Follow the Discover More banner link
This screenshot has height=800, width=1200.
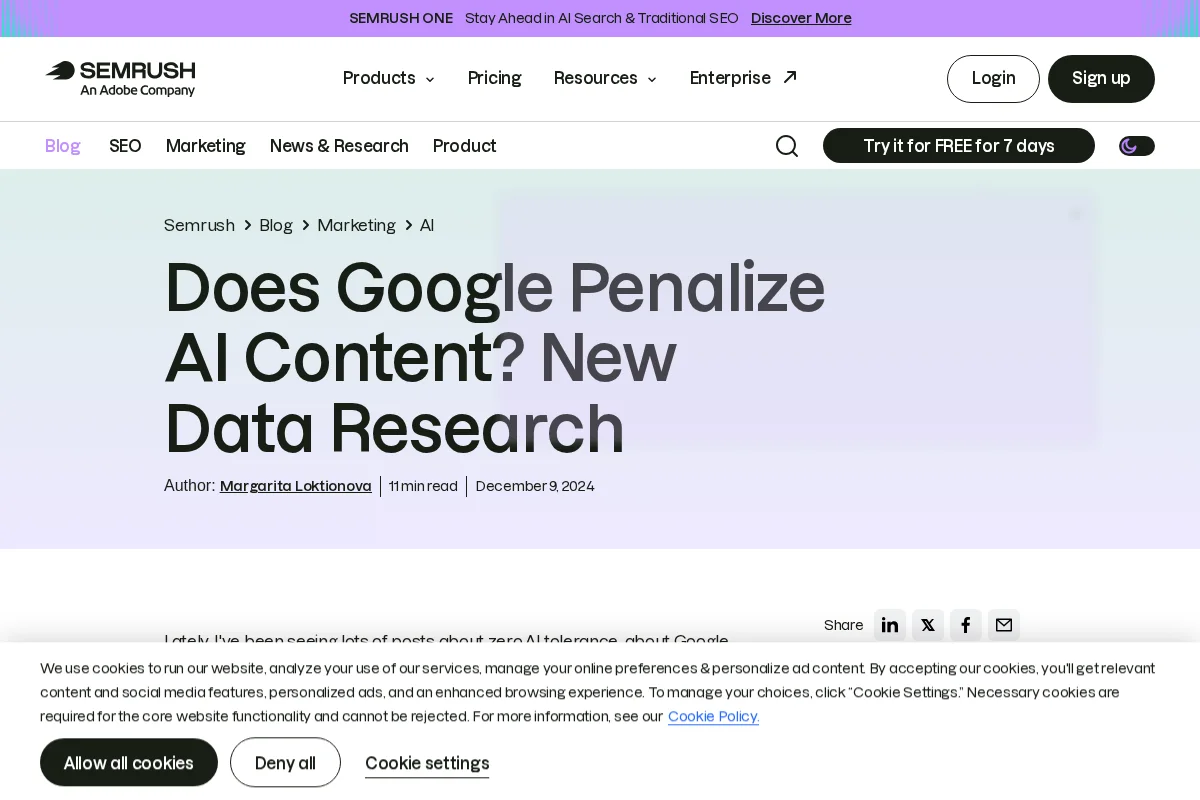click(801, 18)
